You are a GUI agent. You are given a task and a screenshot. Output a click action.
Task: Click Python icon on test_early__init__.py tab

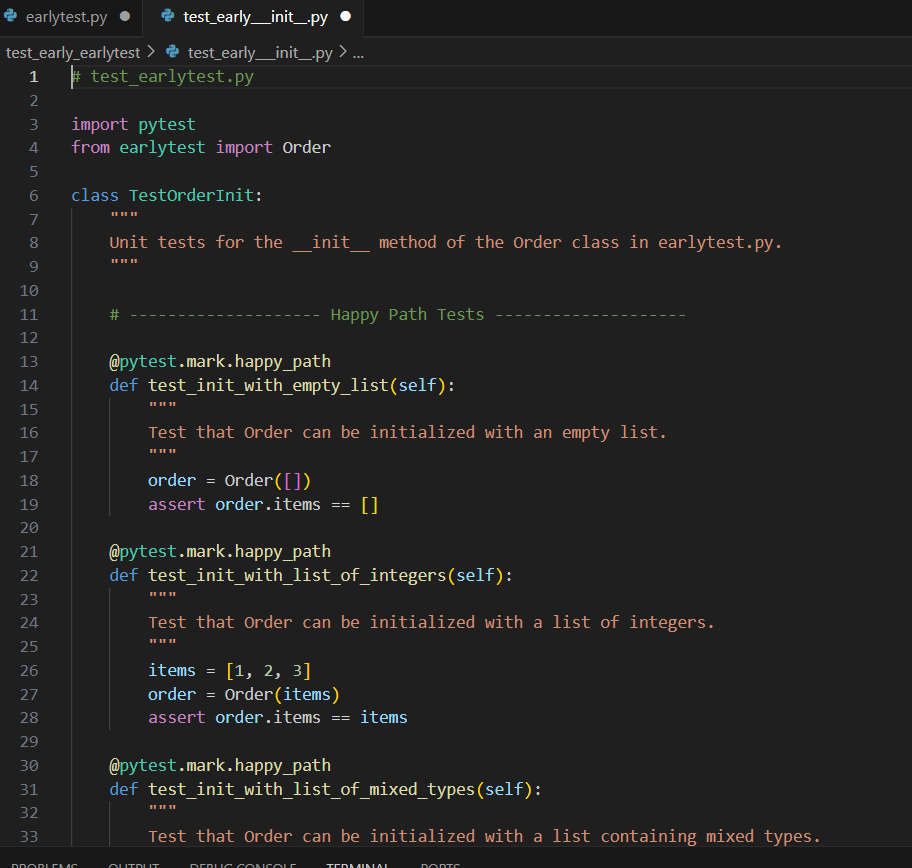[x=168, y=16]
